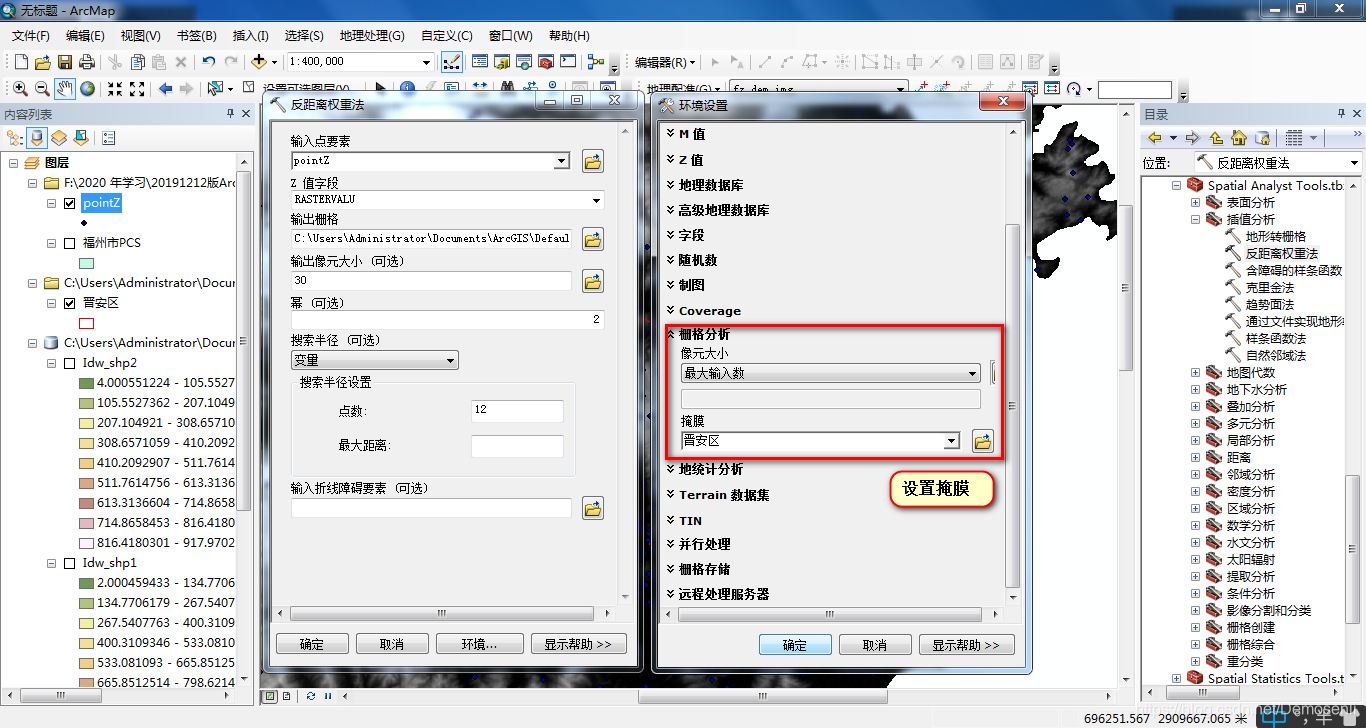
Task: Select the Pan hand tool
Action: [x=65, y=89]
